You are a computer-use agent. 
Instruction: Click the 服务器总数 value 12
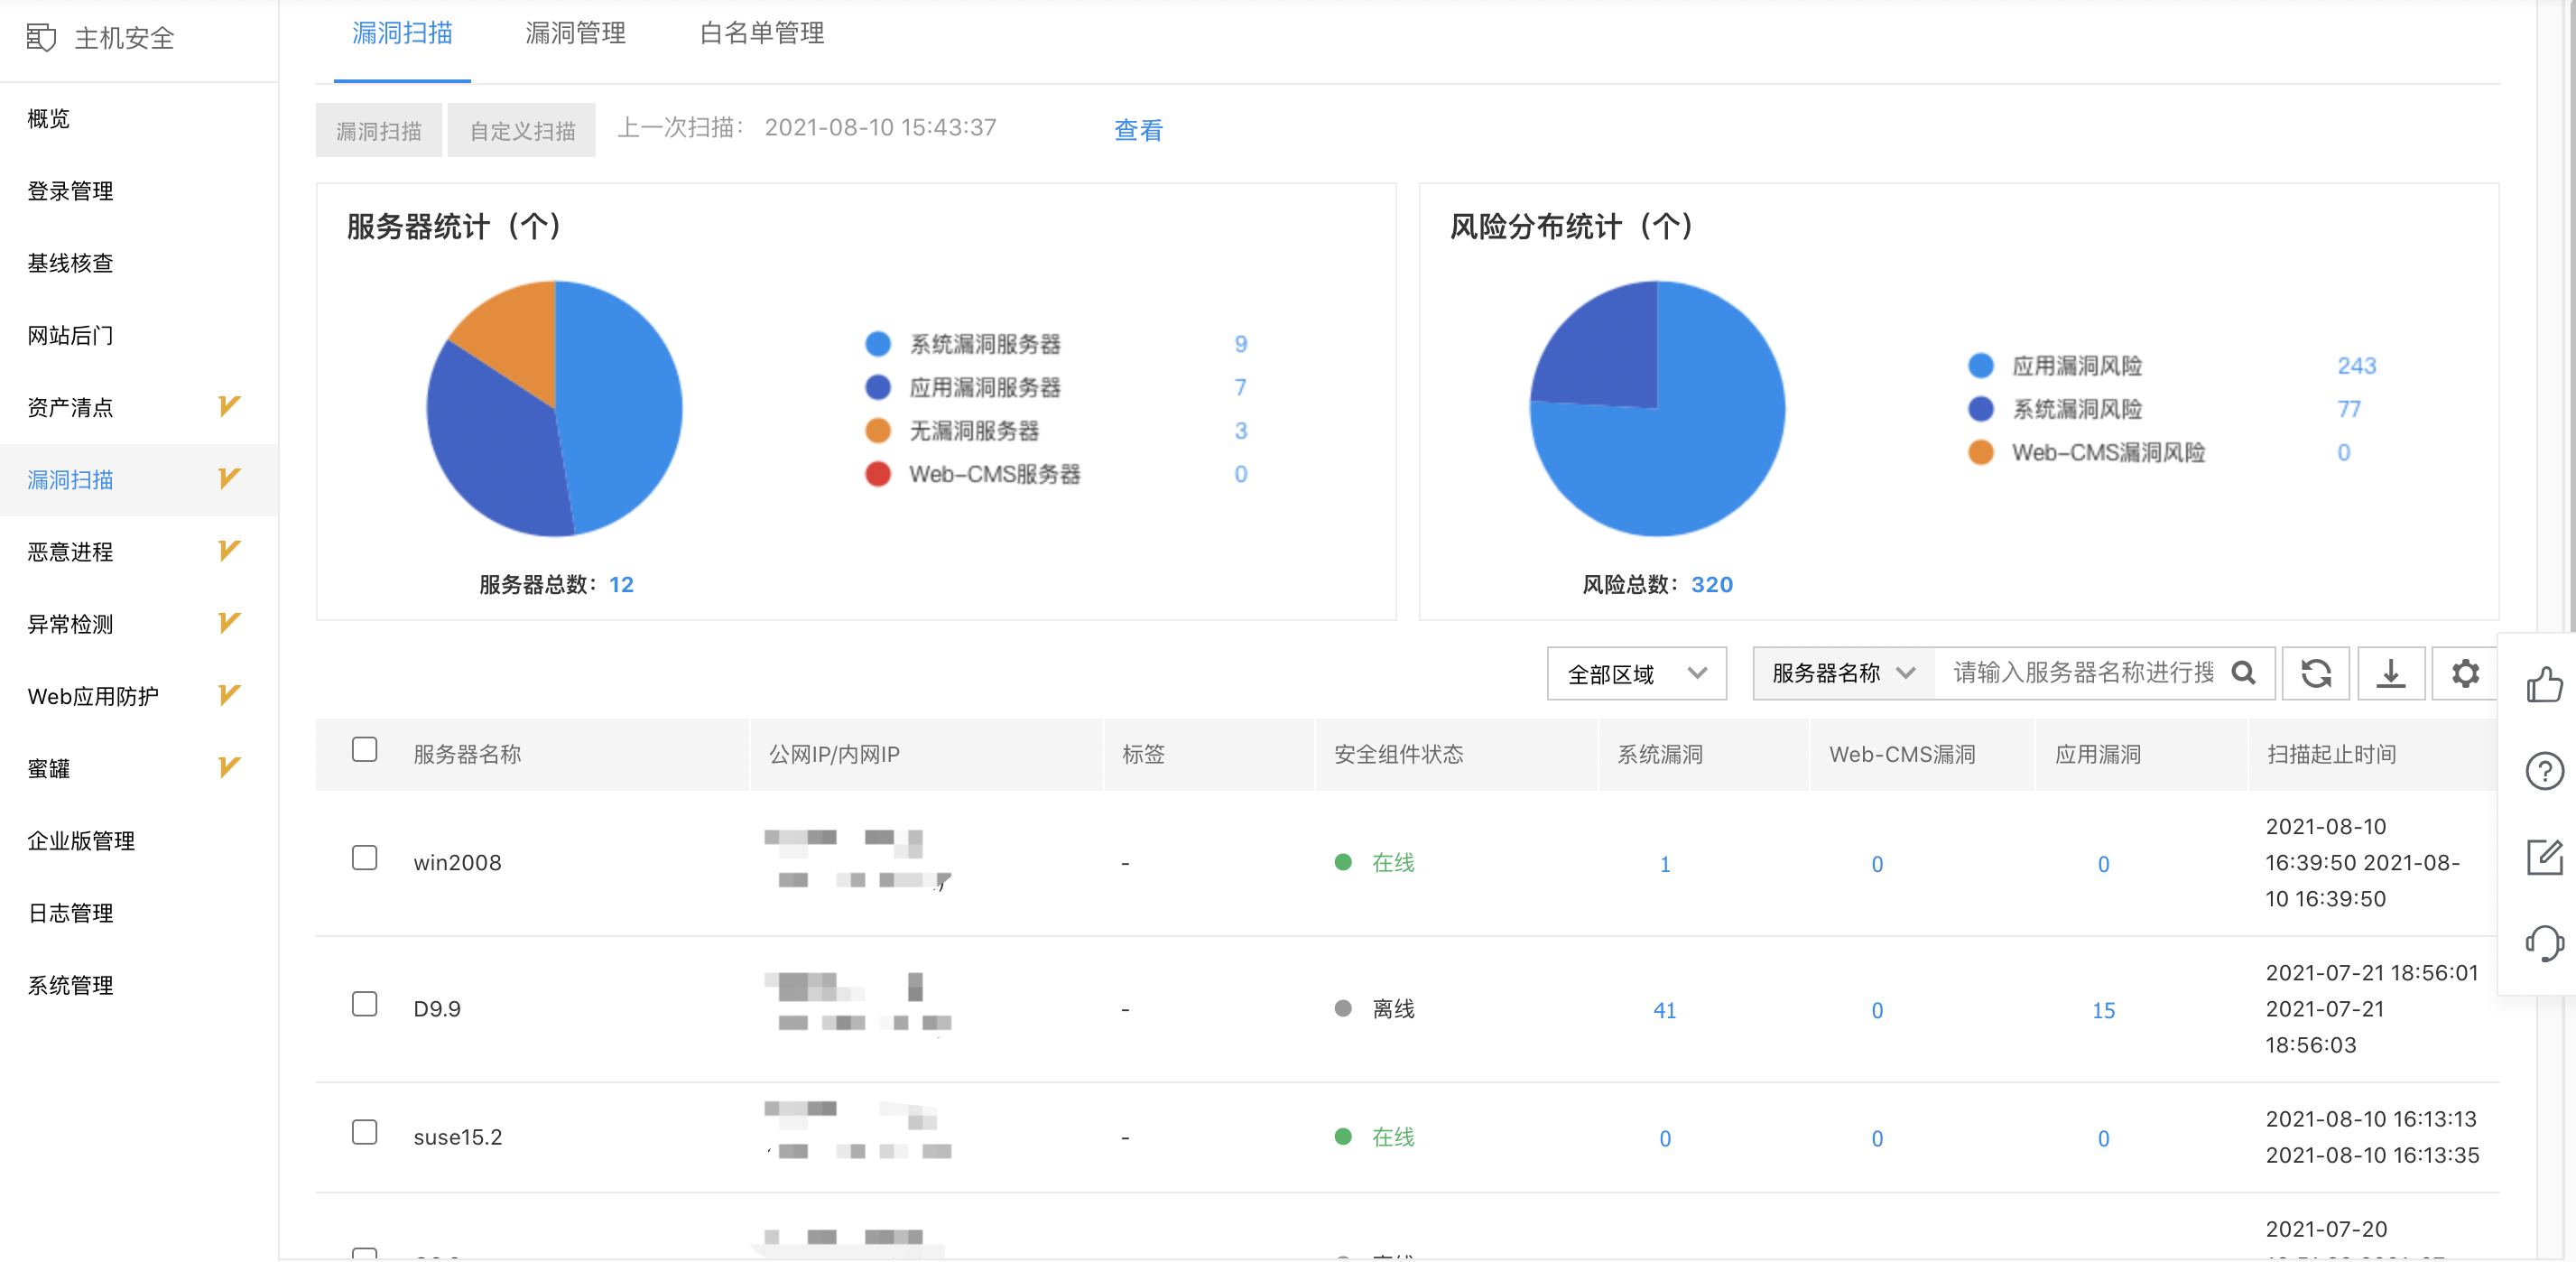tap(621, 584)
